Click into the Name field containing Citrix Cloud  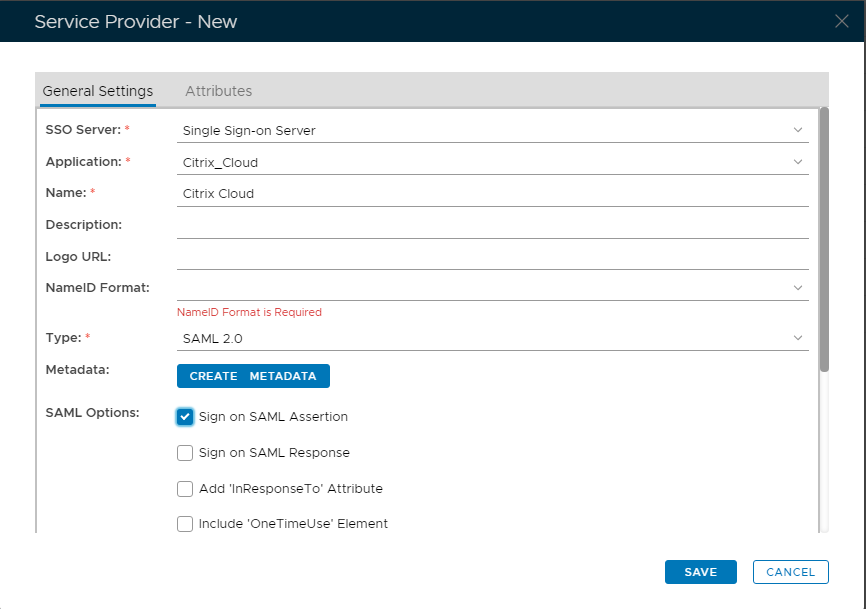point(492,194)
